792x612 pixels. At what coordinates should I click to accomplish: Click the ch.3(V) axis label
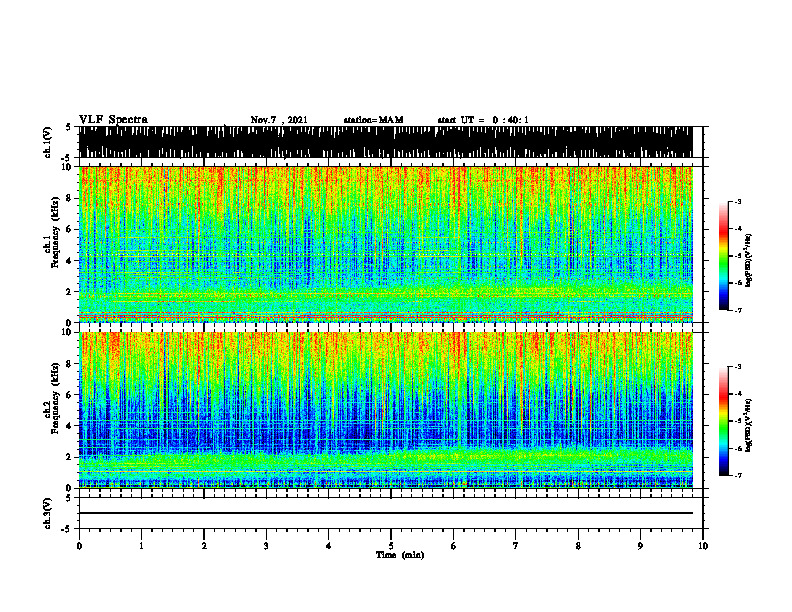(48, 513)
